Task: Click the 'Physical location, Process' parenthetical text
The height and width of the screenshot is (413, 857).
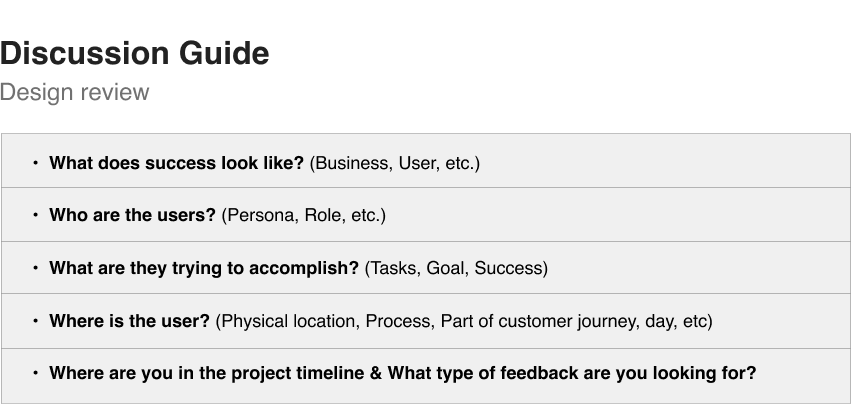Action: [464, 321]
